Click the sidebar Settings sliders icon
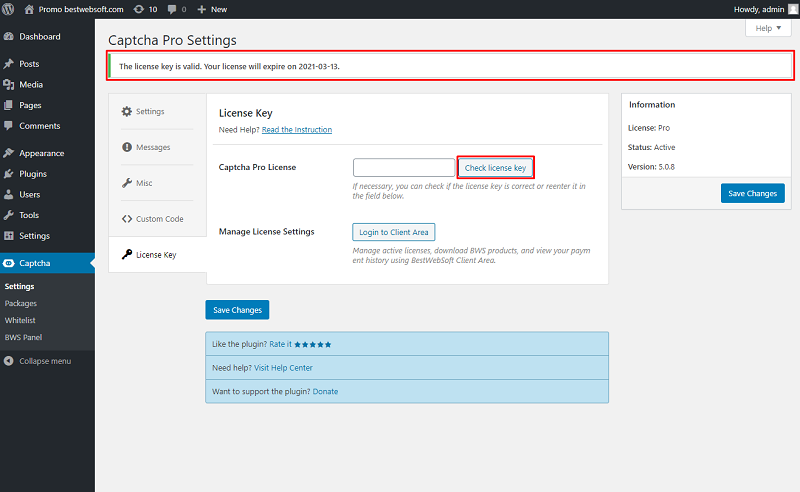 click(8, 236)
